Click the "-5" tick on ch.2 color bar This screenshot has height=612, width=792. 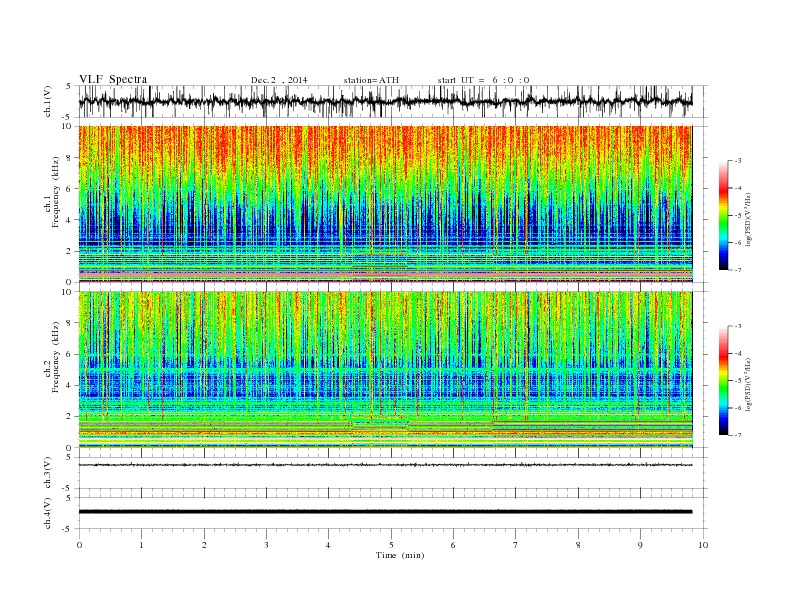point(738,380)
